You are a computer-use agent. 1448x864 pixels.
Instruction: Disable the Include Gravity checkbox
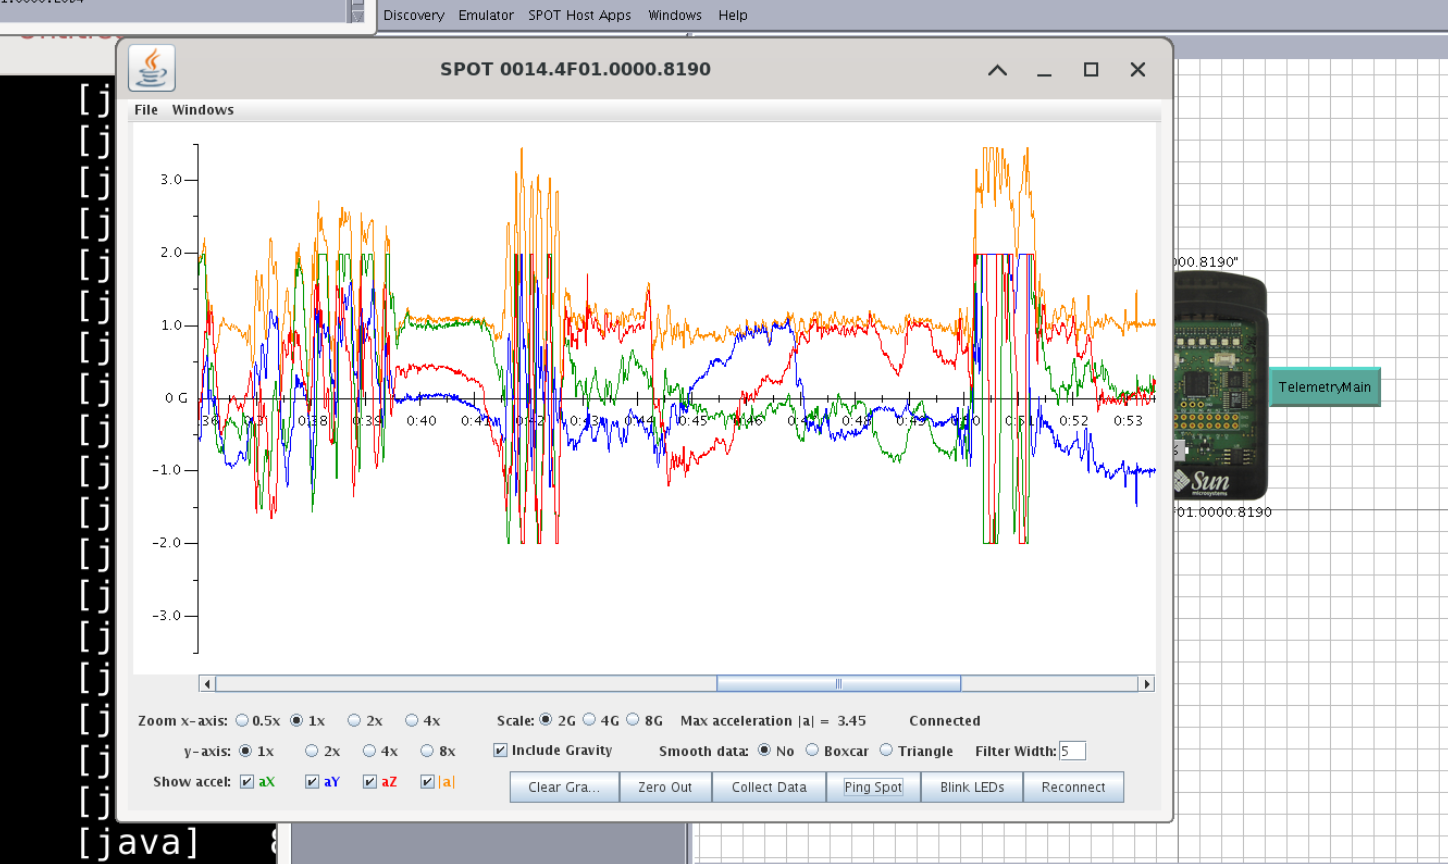(500, 751)
